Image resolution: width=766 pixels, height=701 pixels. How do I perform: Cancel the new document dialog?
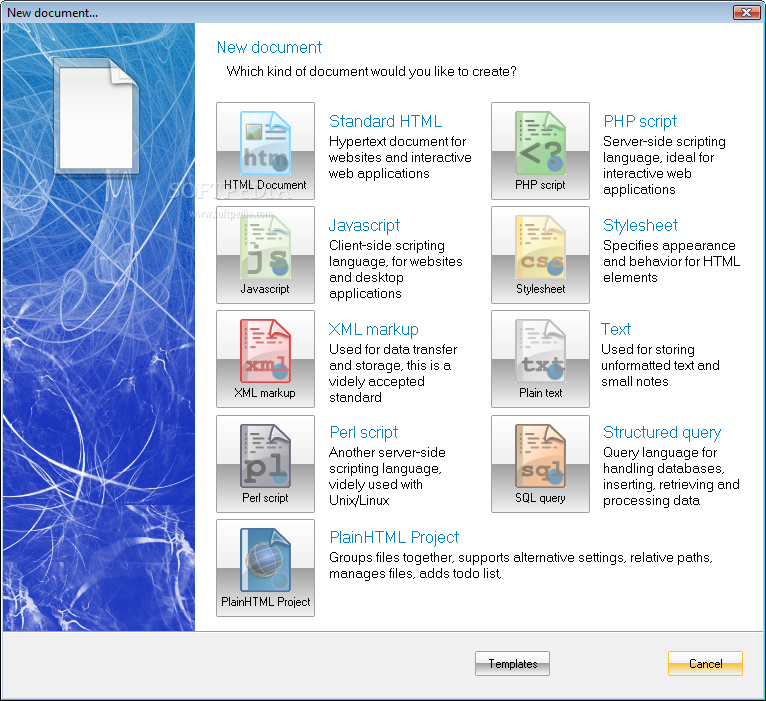[705, 663]
